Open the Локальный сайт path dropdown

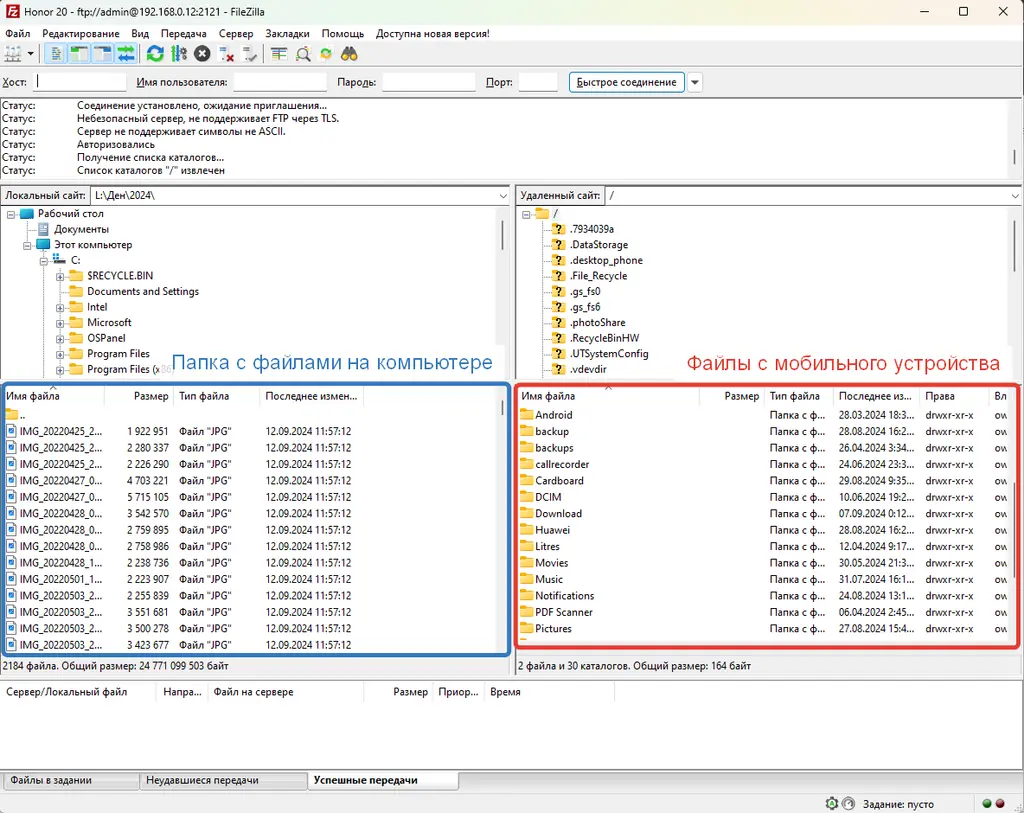point(503,195)
